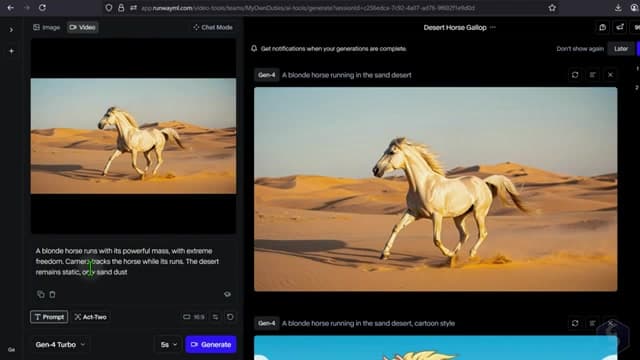Switch to the Image tab
Image resolution: width=640 pixels, height=360 pixels.
click(47, 27)
